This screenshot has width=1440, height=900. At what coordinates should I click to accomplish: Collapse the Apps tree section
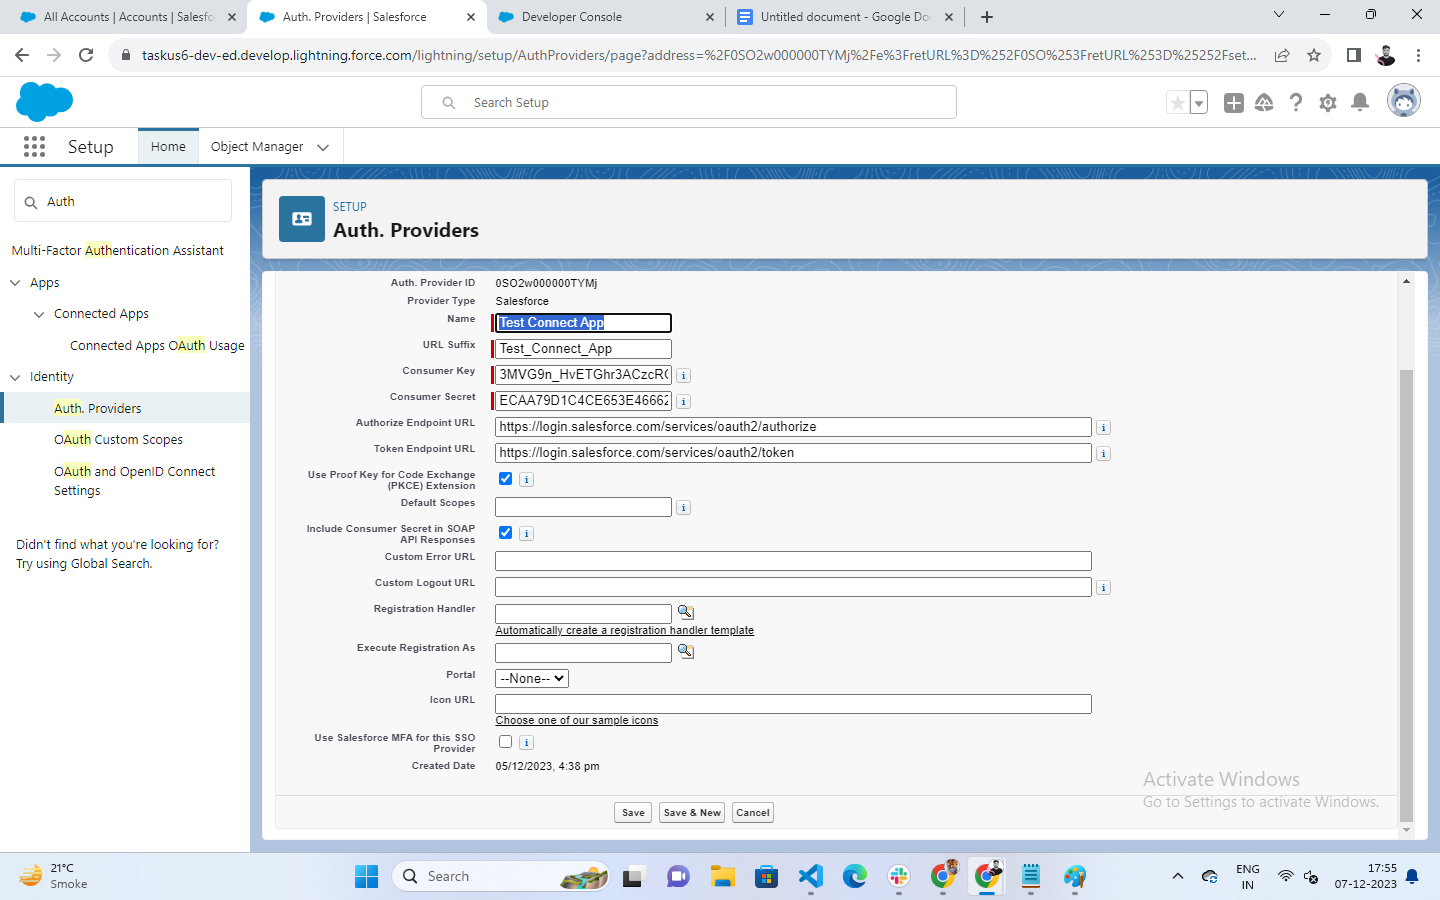(x=15, y=283)
